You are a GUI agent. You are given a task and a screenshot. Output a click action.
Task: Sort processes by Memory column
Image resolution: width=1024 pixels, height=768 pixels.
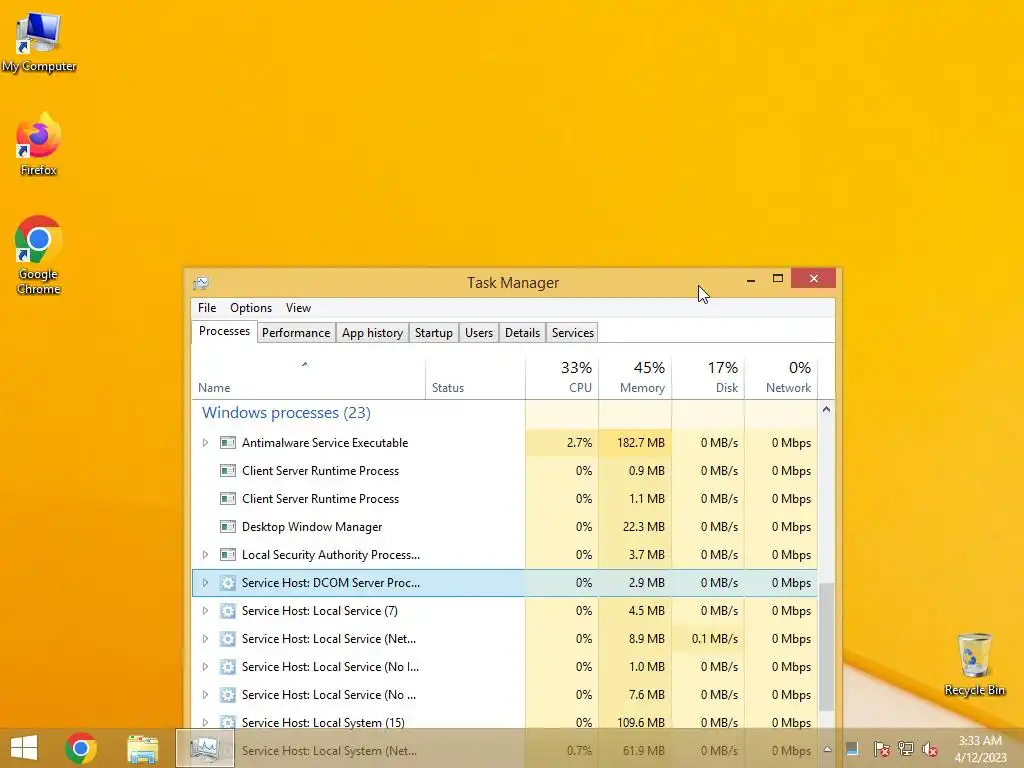[x=635, y=377]
